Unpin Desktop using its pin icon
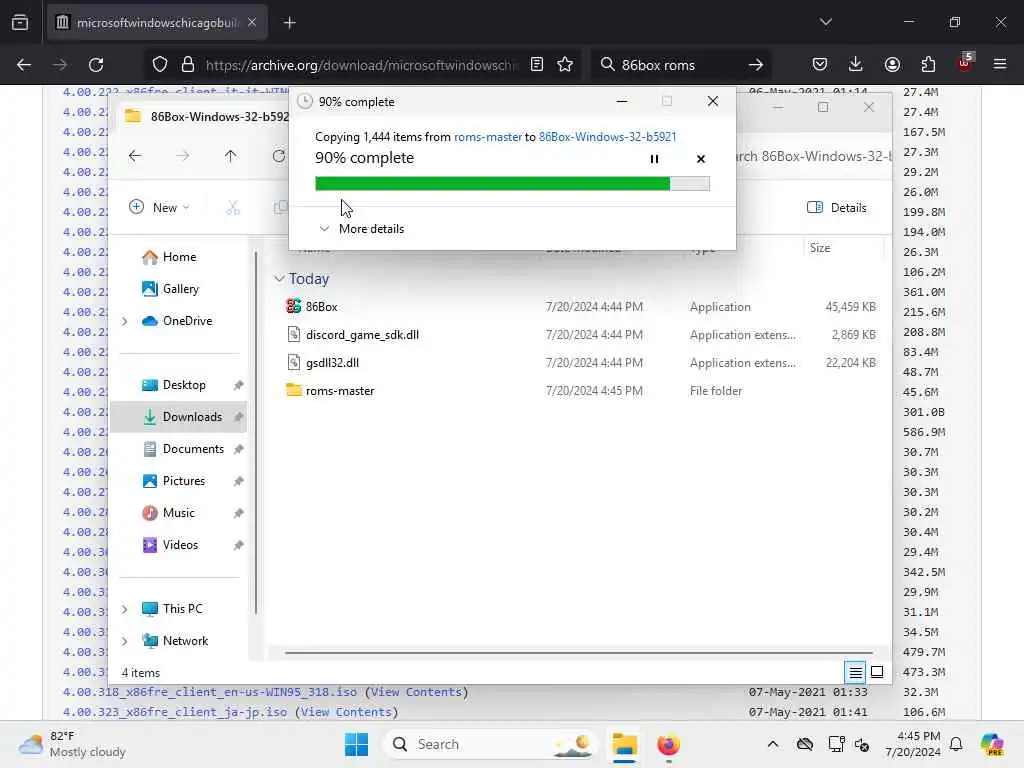Viewport: 1024px width, 768px height. coord(238,385)
